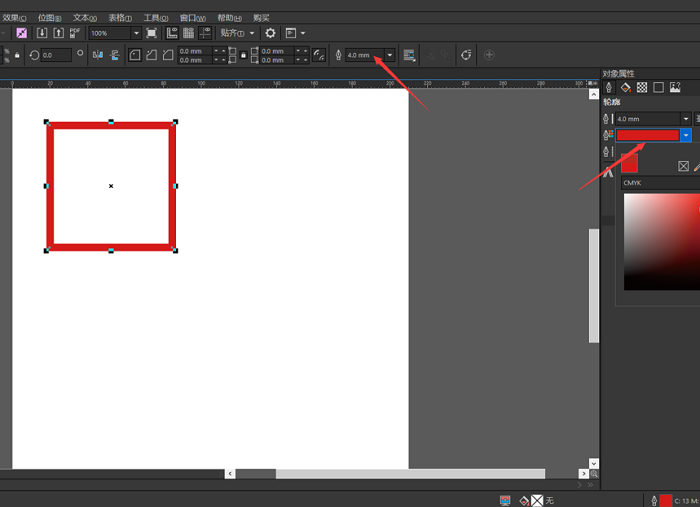700x507 pixels.
Task: Open the Fill tab in object properties
Action: tap(625, 88)
